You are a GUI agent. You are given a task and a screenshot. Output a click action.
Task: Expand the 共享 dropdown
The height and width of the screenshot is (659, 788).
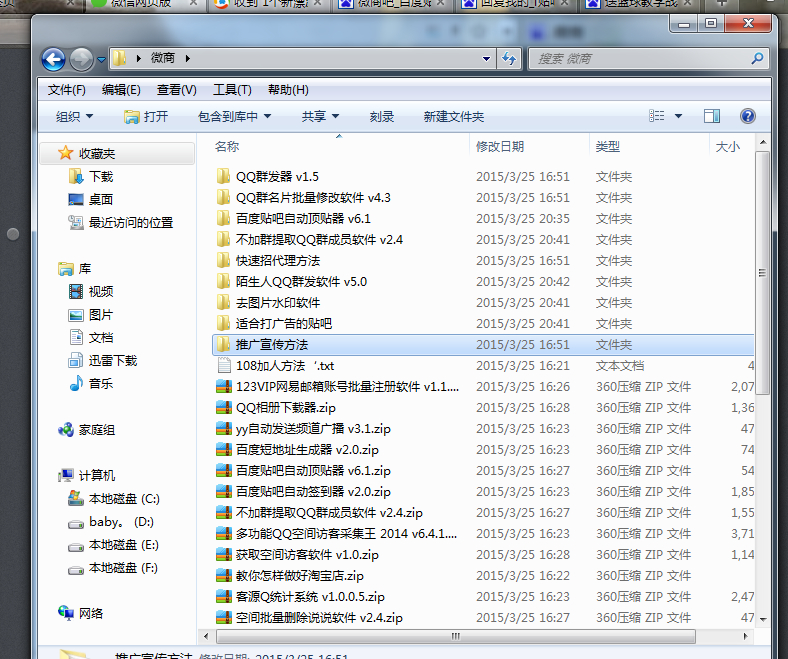point(320,117)
